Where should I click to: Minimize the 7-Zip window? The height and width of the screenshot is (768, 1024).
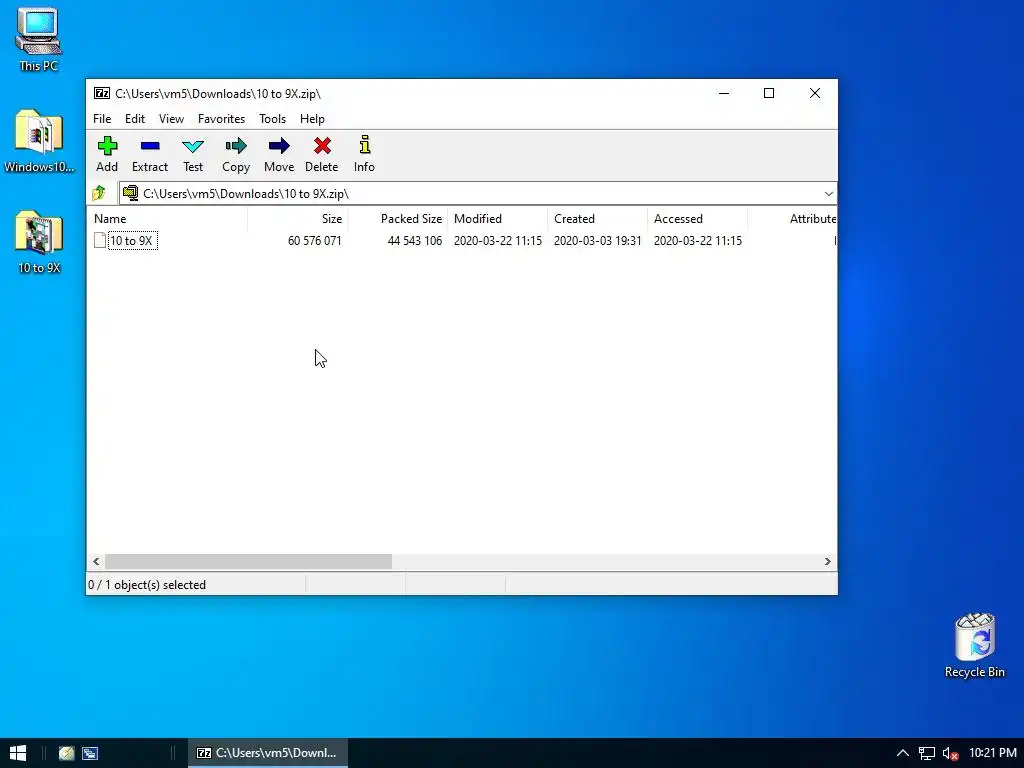pyautogui.click(x=724, y=93)
